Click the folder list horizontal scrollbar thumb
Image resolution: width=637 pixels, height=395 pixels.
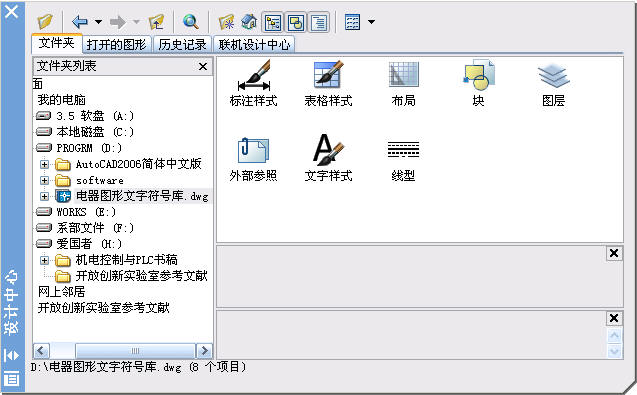click(x=135, y=351)
